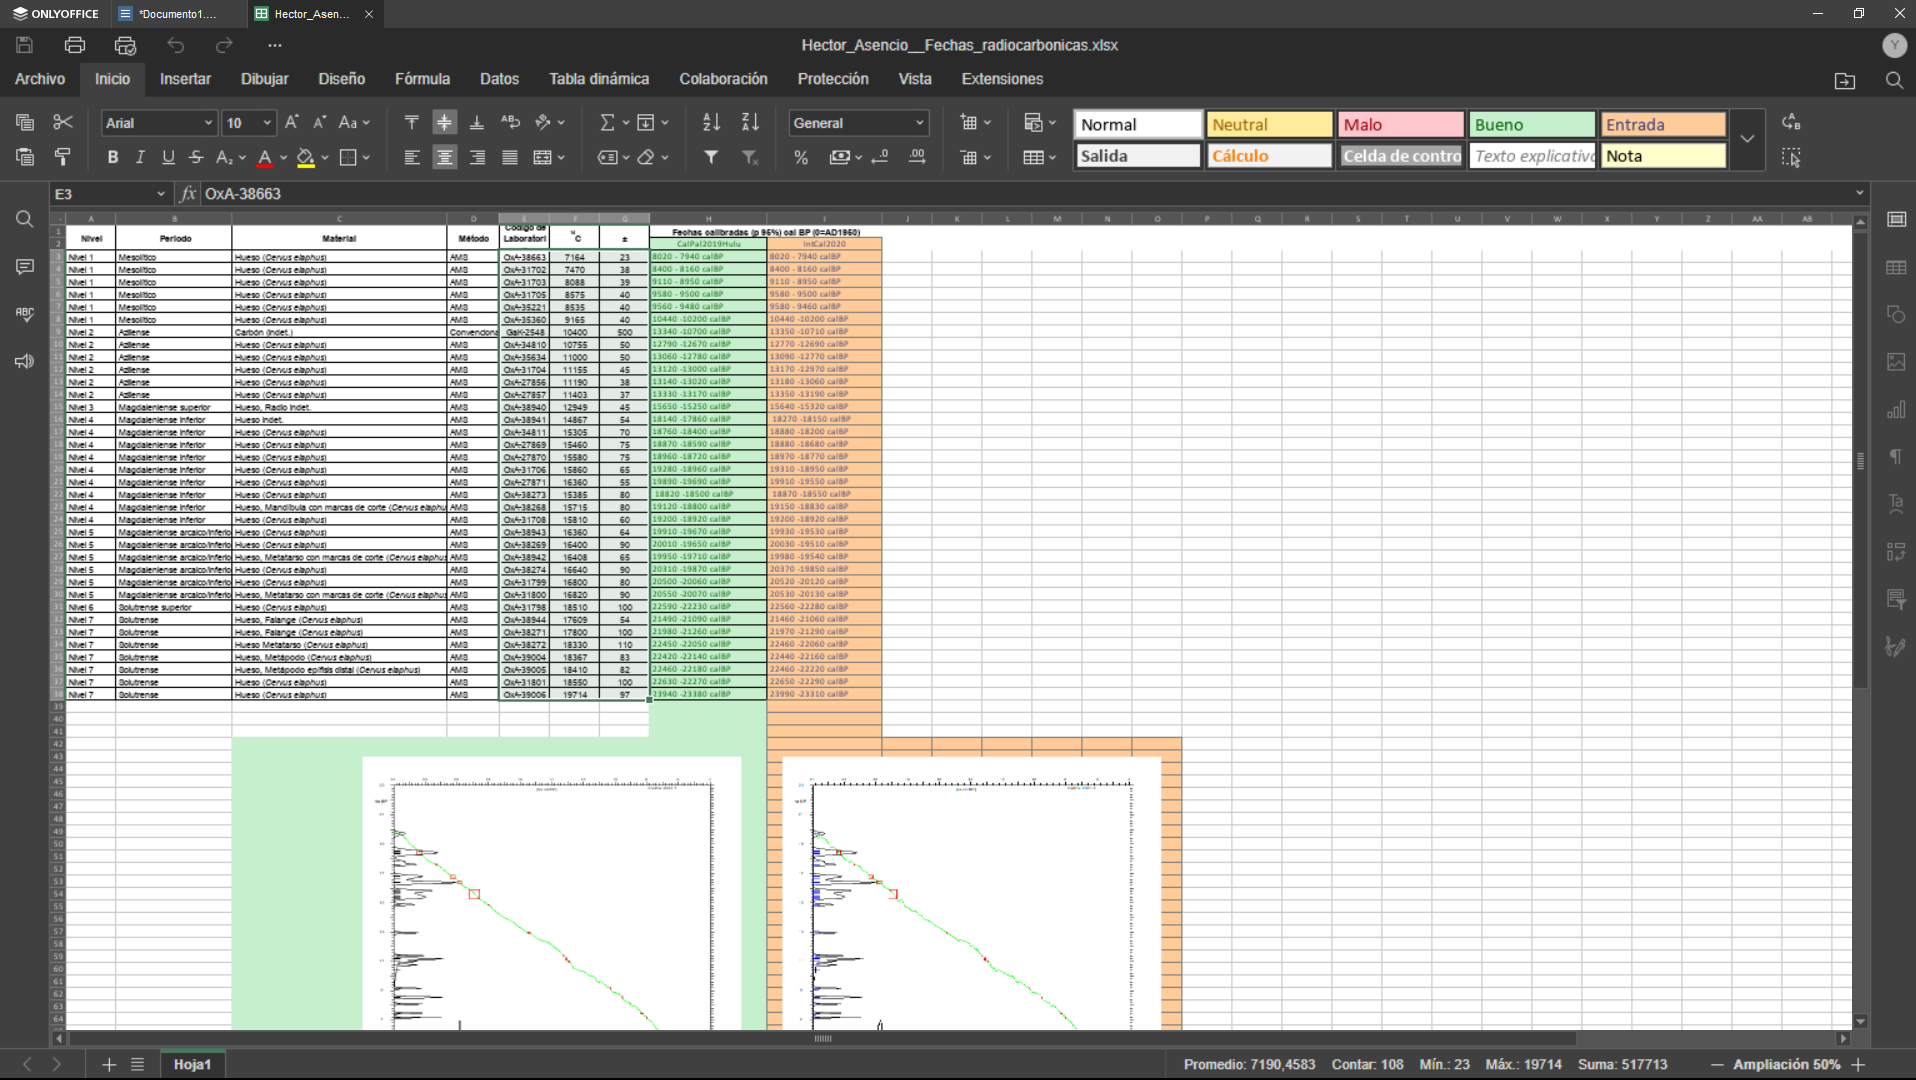Click the Cut scissors icon

click(63, 122)
